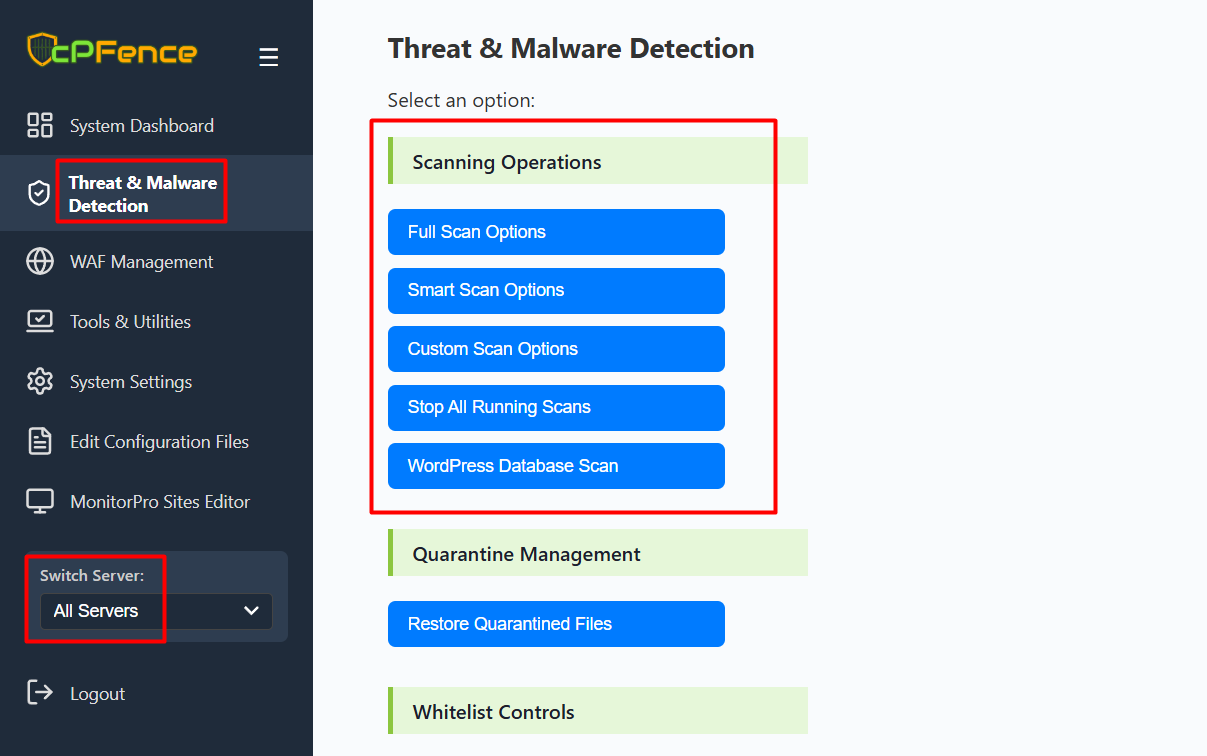Open Full Scan Options
This screenshot has width=1207, height=756.
555,232
